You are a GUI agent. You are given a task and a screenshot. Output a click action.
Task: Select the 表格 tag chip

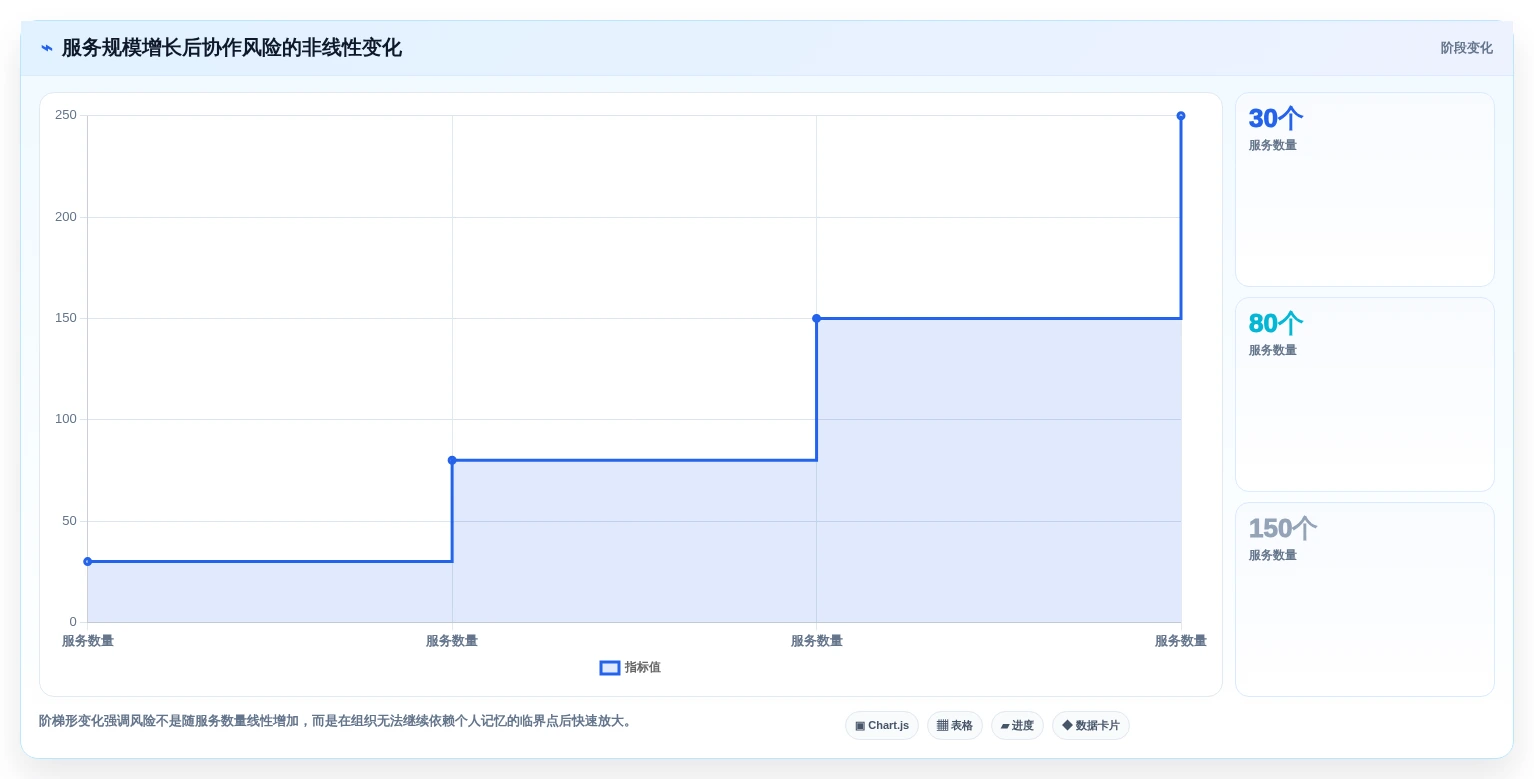coord(955,726)
